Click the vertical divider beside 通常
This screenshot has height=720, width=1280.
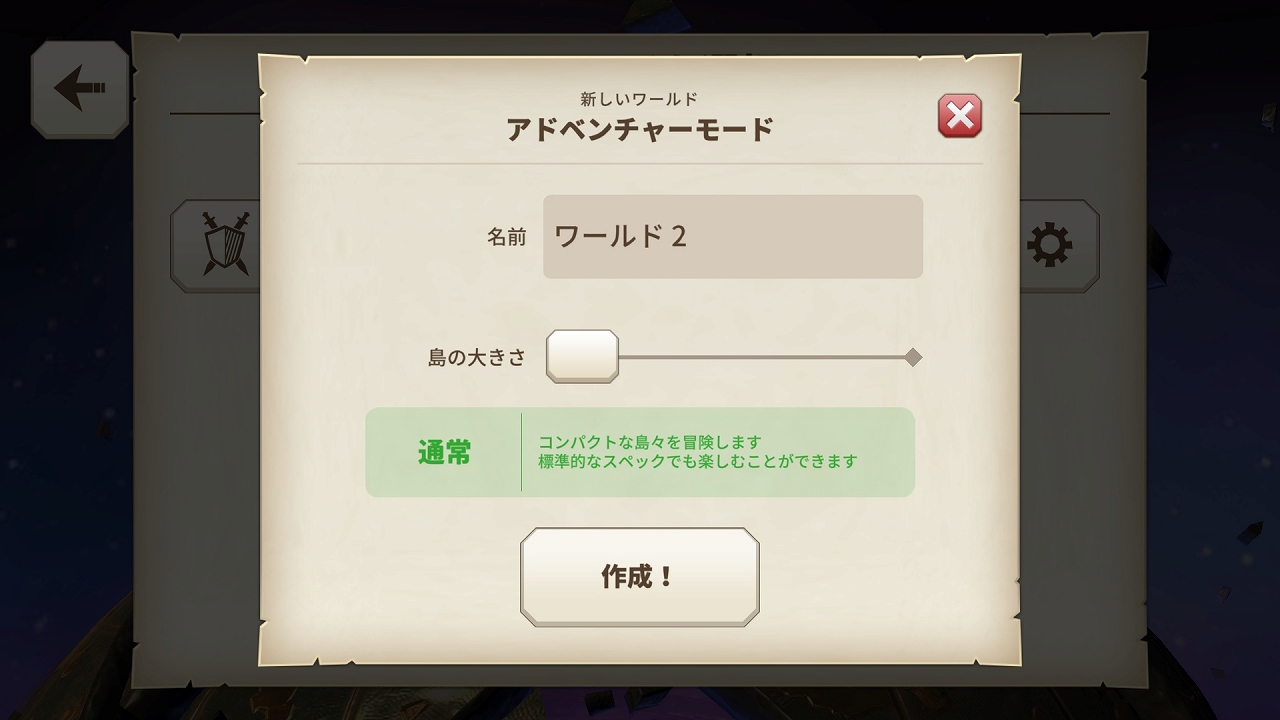[521, 452]
